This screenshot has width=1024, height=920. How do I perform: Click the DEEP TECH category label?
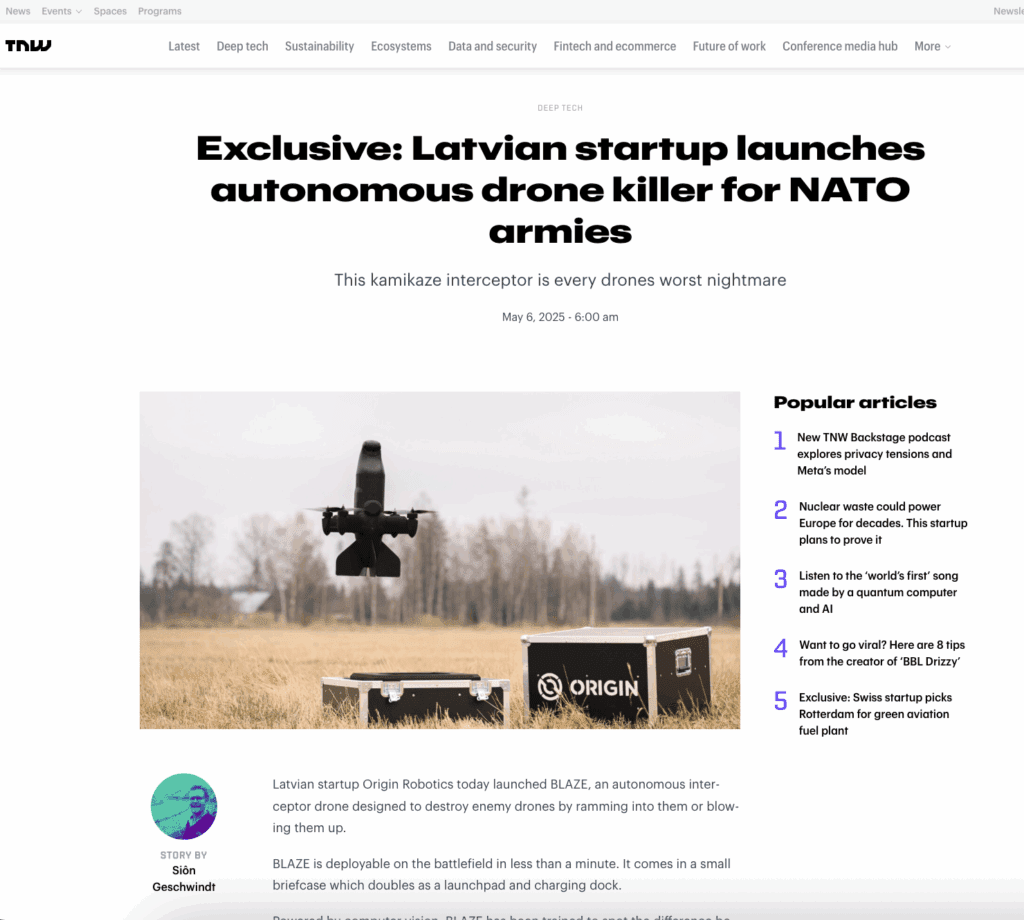560,108
